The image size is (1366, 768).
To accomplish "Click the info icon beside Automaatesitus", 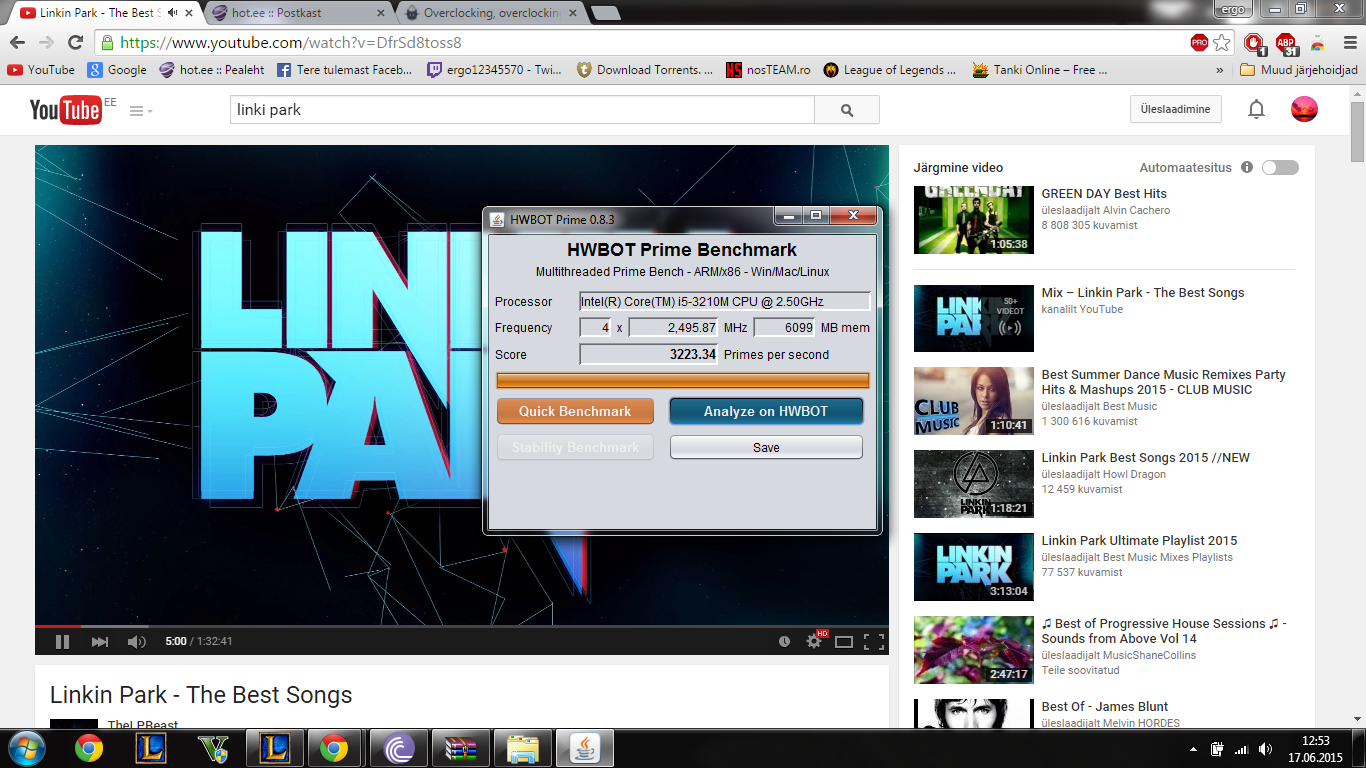I will click(x=1247, y=168).
